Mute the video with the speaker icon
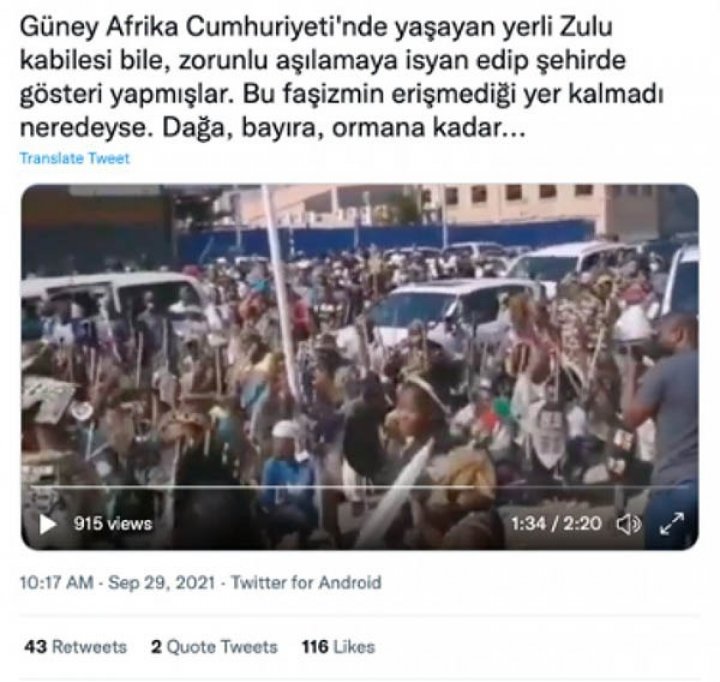This screenshot has height=682, width=720. [628, 524]
